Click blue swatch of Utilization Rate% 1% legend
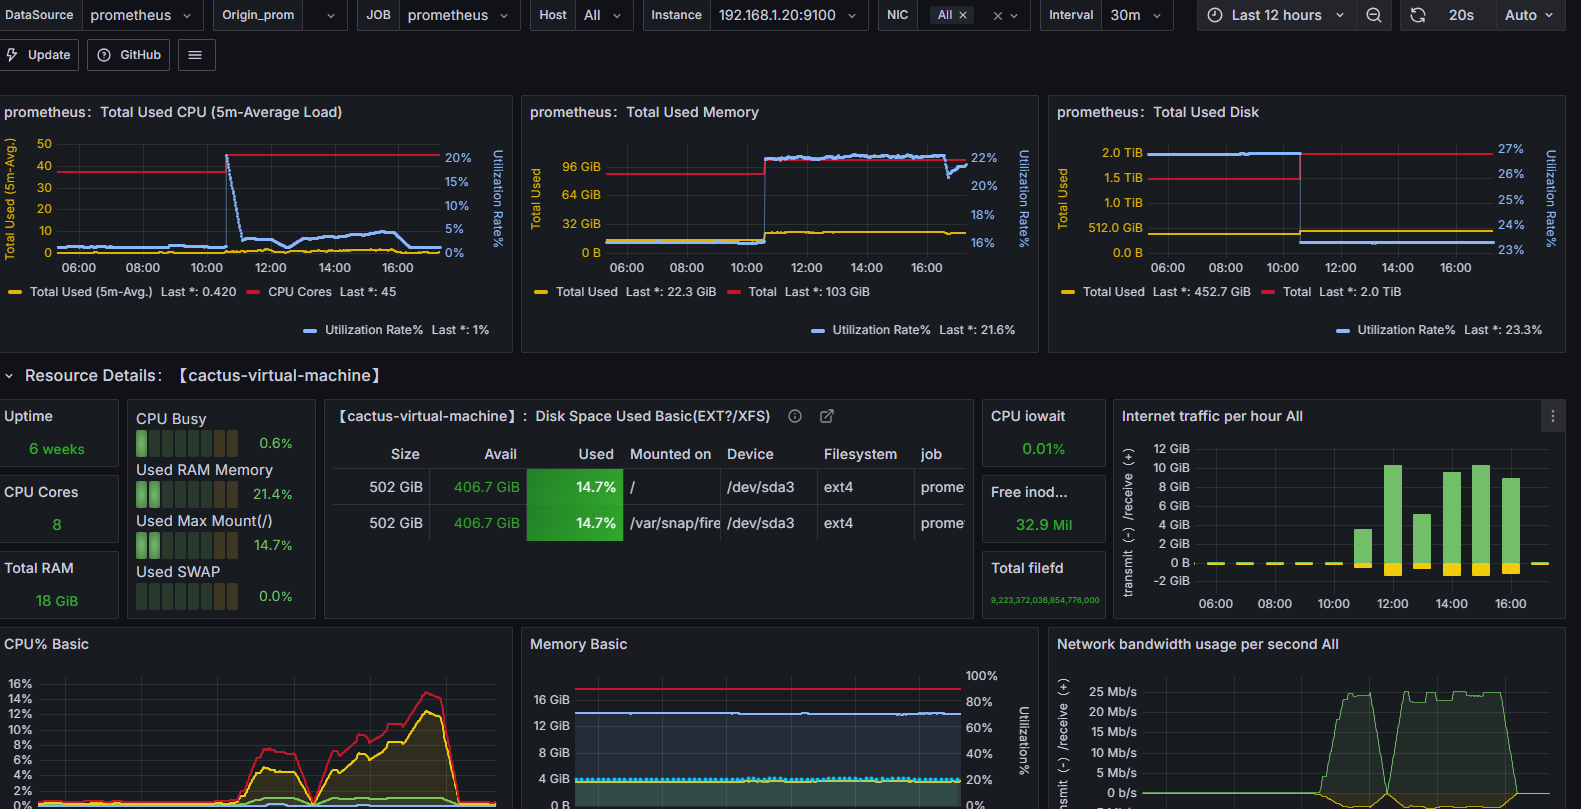1581x809 pixels. point(310,330)
